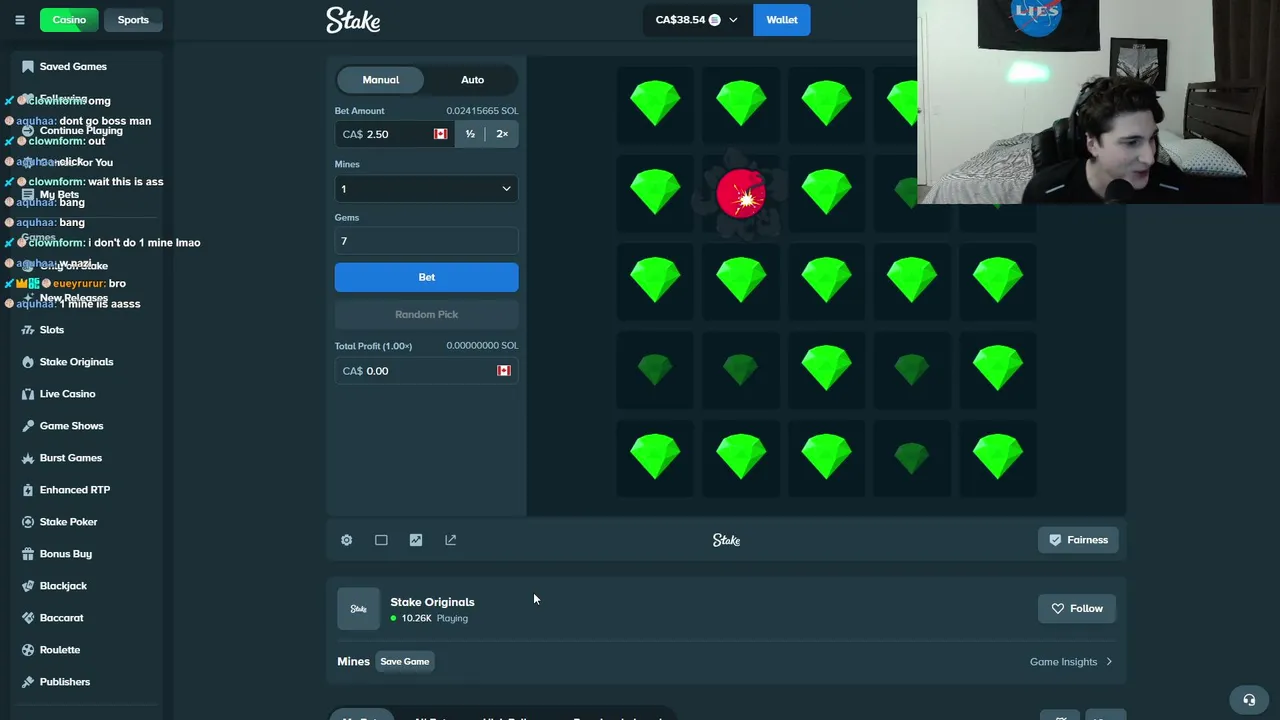Open Blackjack in the sidebar
This screenshot has height=720, width=1280.
pos(63,586)
